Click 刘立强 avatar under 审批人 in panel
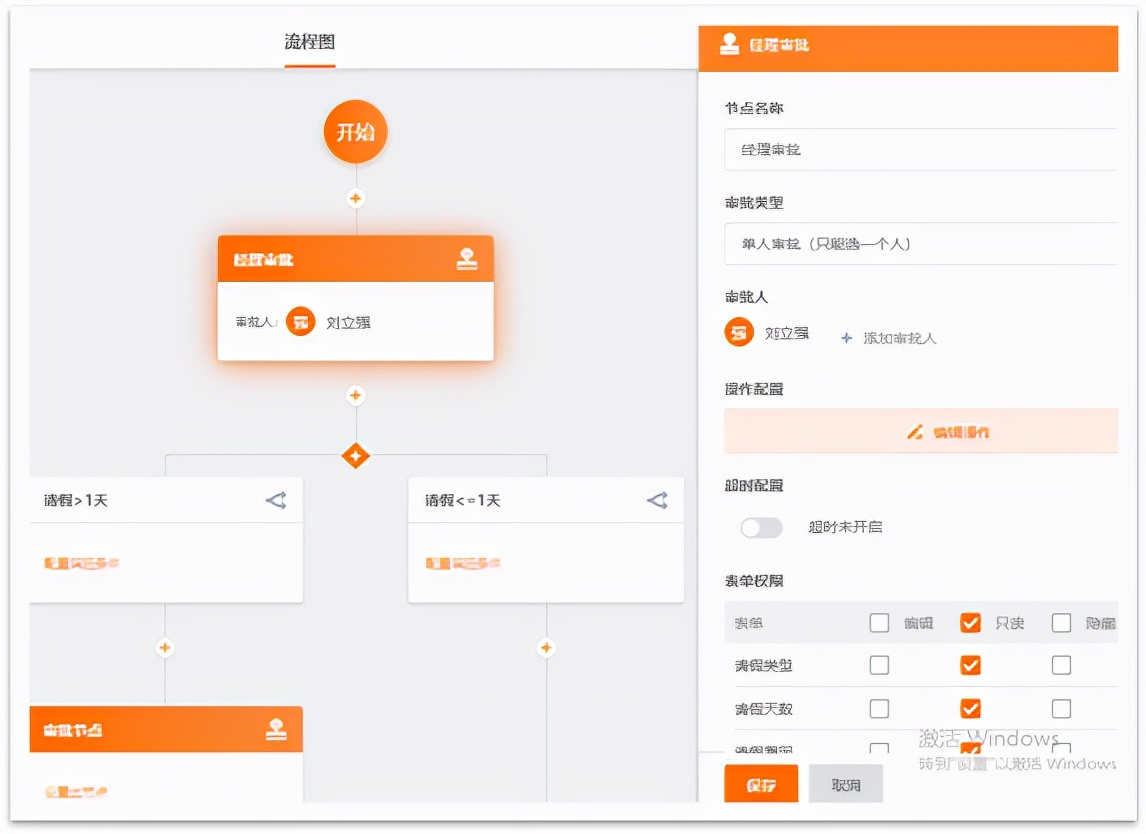The image size is (1146, 834). point(739,333)
